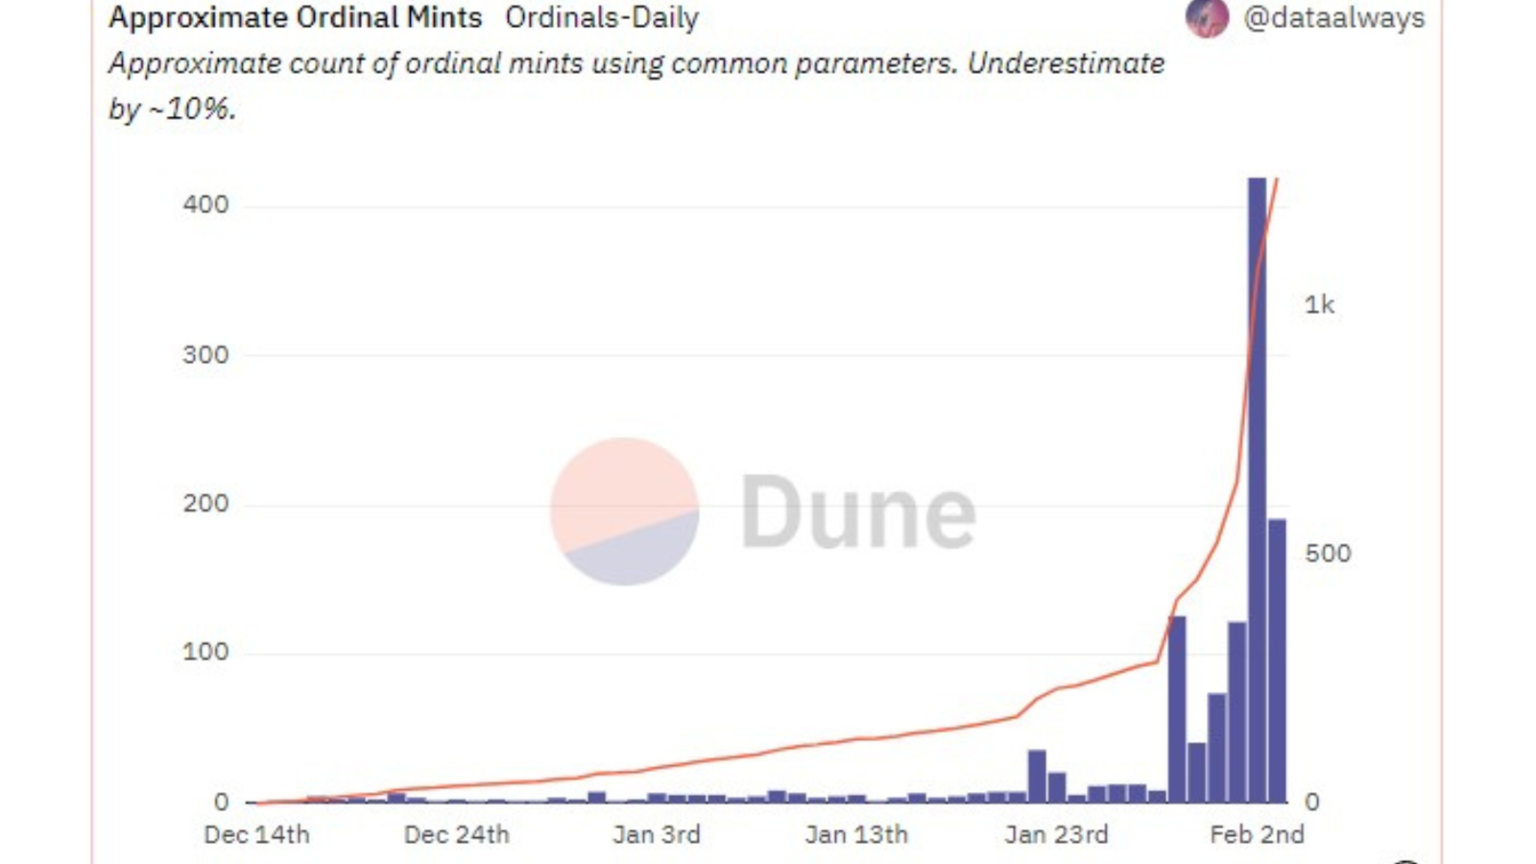Select the 200 left-axis label
The height and width of the screenshot is (864, 1536).
[x=205, y=503]
